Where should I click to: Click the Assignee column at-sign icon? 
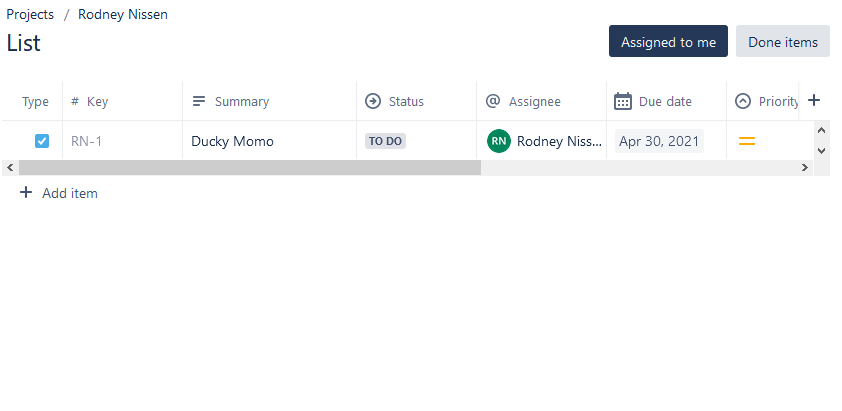click(x=493, y=101)
